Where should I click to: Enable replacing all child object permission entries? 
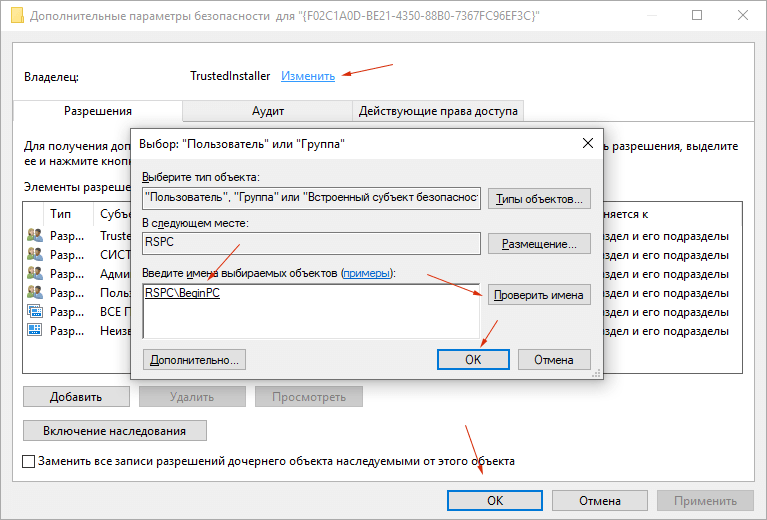29,461
